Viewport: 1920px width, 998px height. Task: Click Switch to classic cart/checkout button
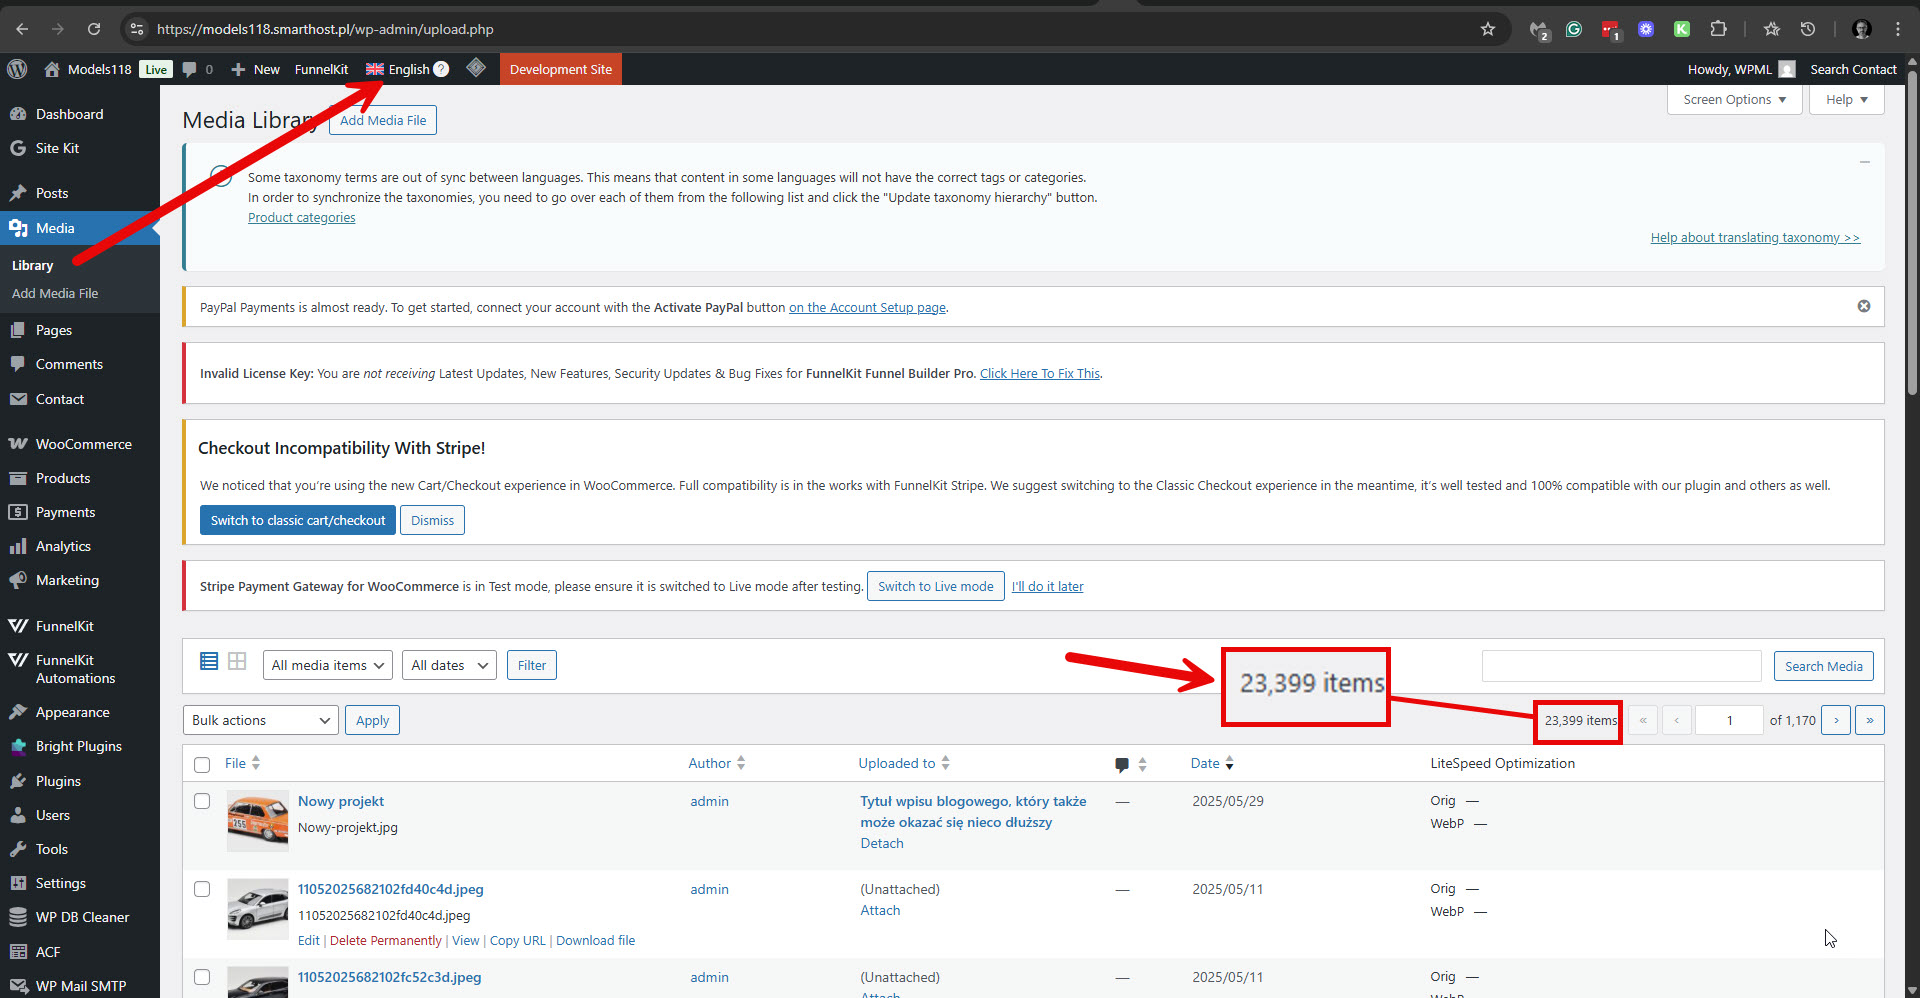tap(297, 520)
